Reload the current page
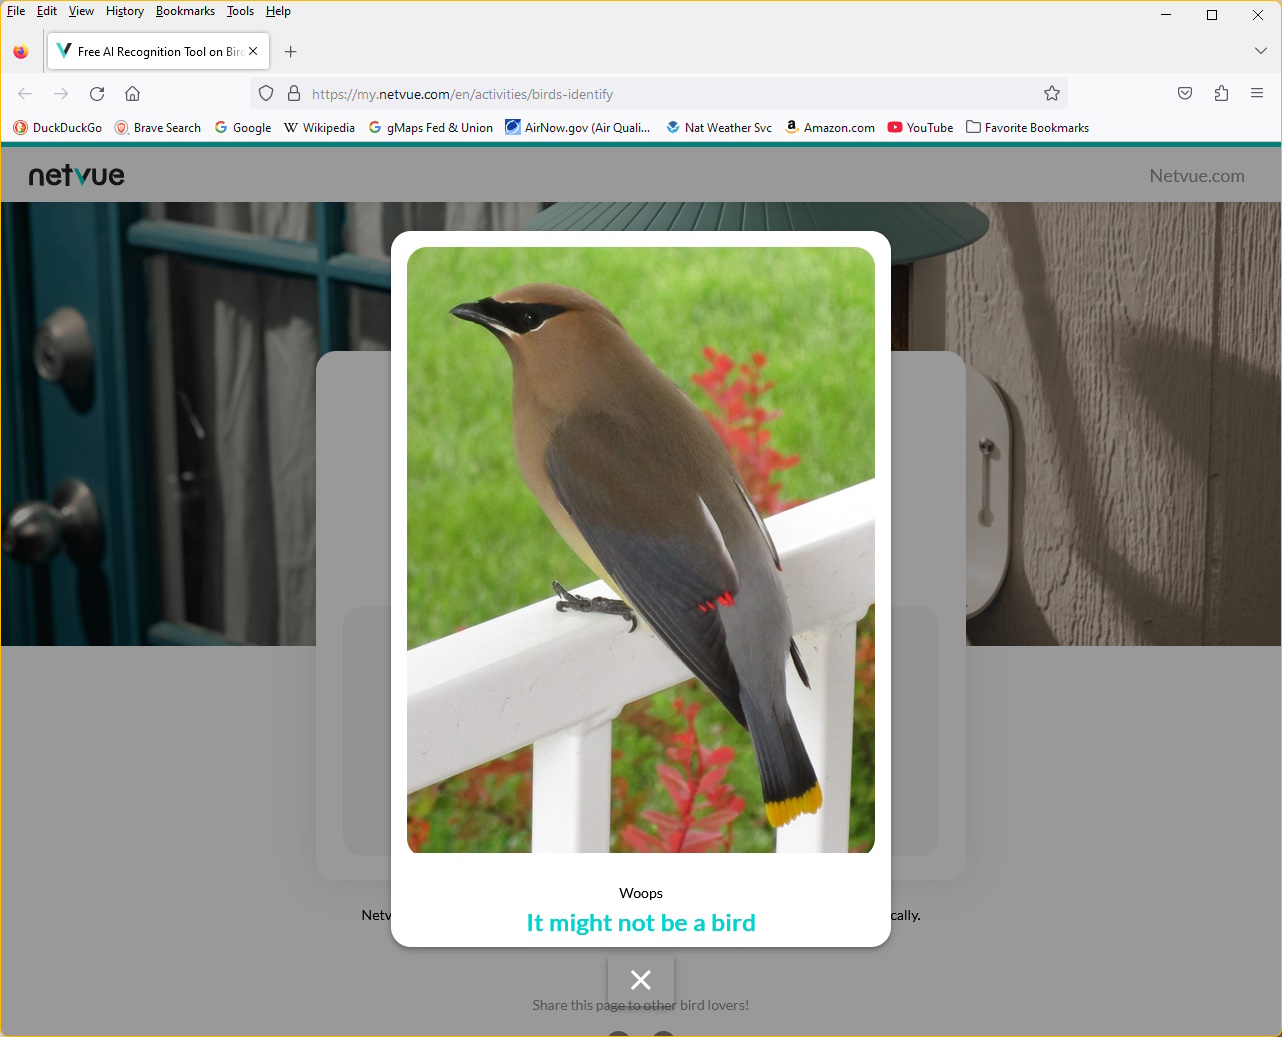The image size is (1282, 1037). [x=97, y=94]
